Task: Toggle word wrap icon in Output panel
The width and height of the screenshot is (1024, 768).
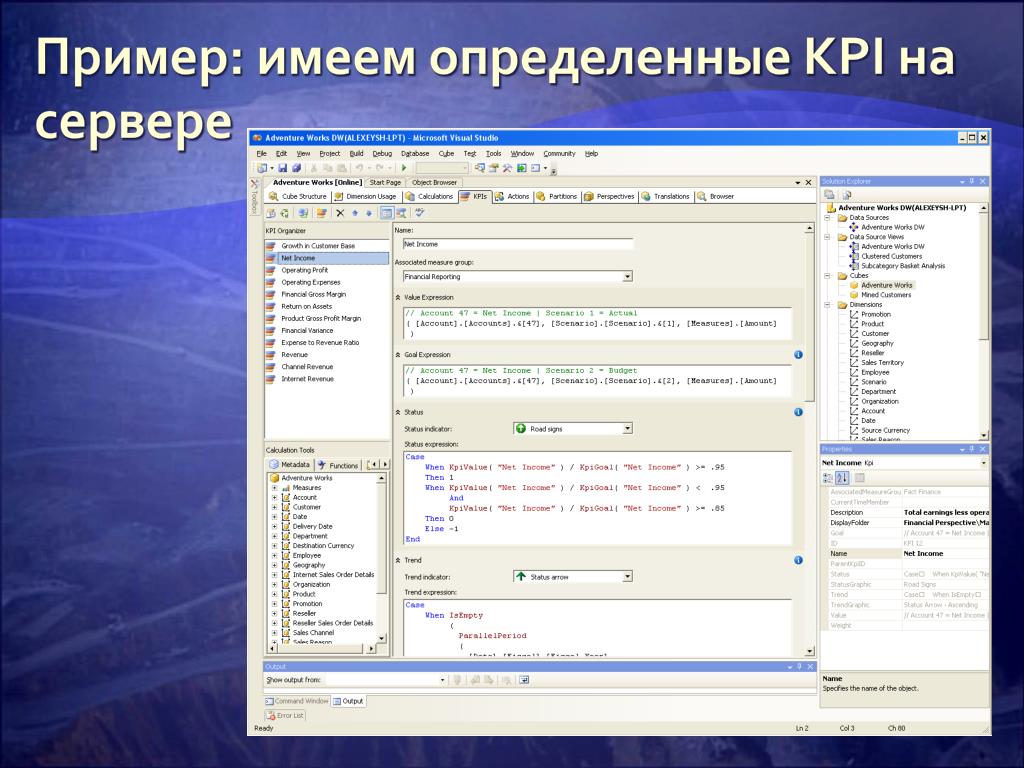Action: point(524,680)
